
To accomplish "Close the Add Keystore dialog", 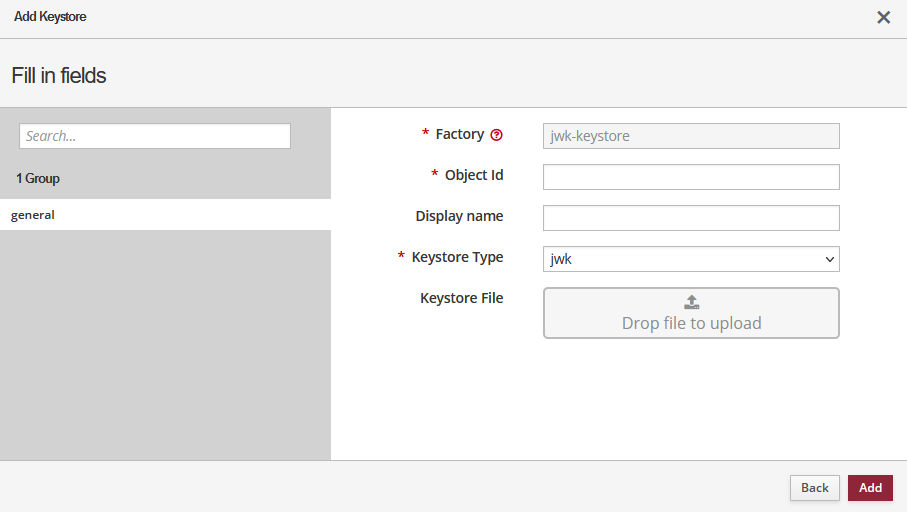I will [x=883, y=17].
